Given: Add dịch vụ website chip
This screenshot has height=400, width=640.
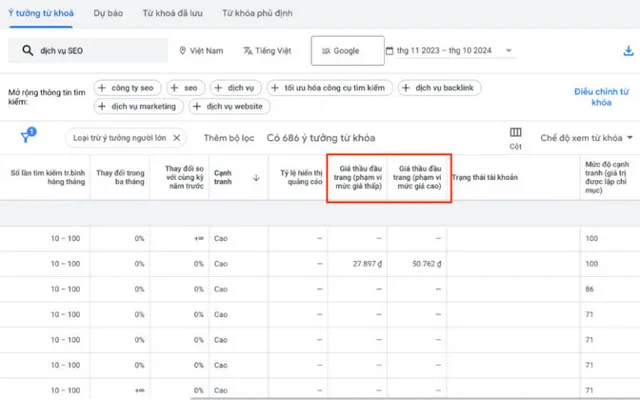Looking at the screenshot, I should [x=229, y=106].
